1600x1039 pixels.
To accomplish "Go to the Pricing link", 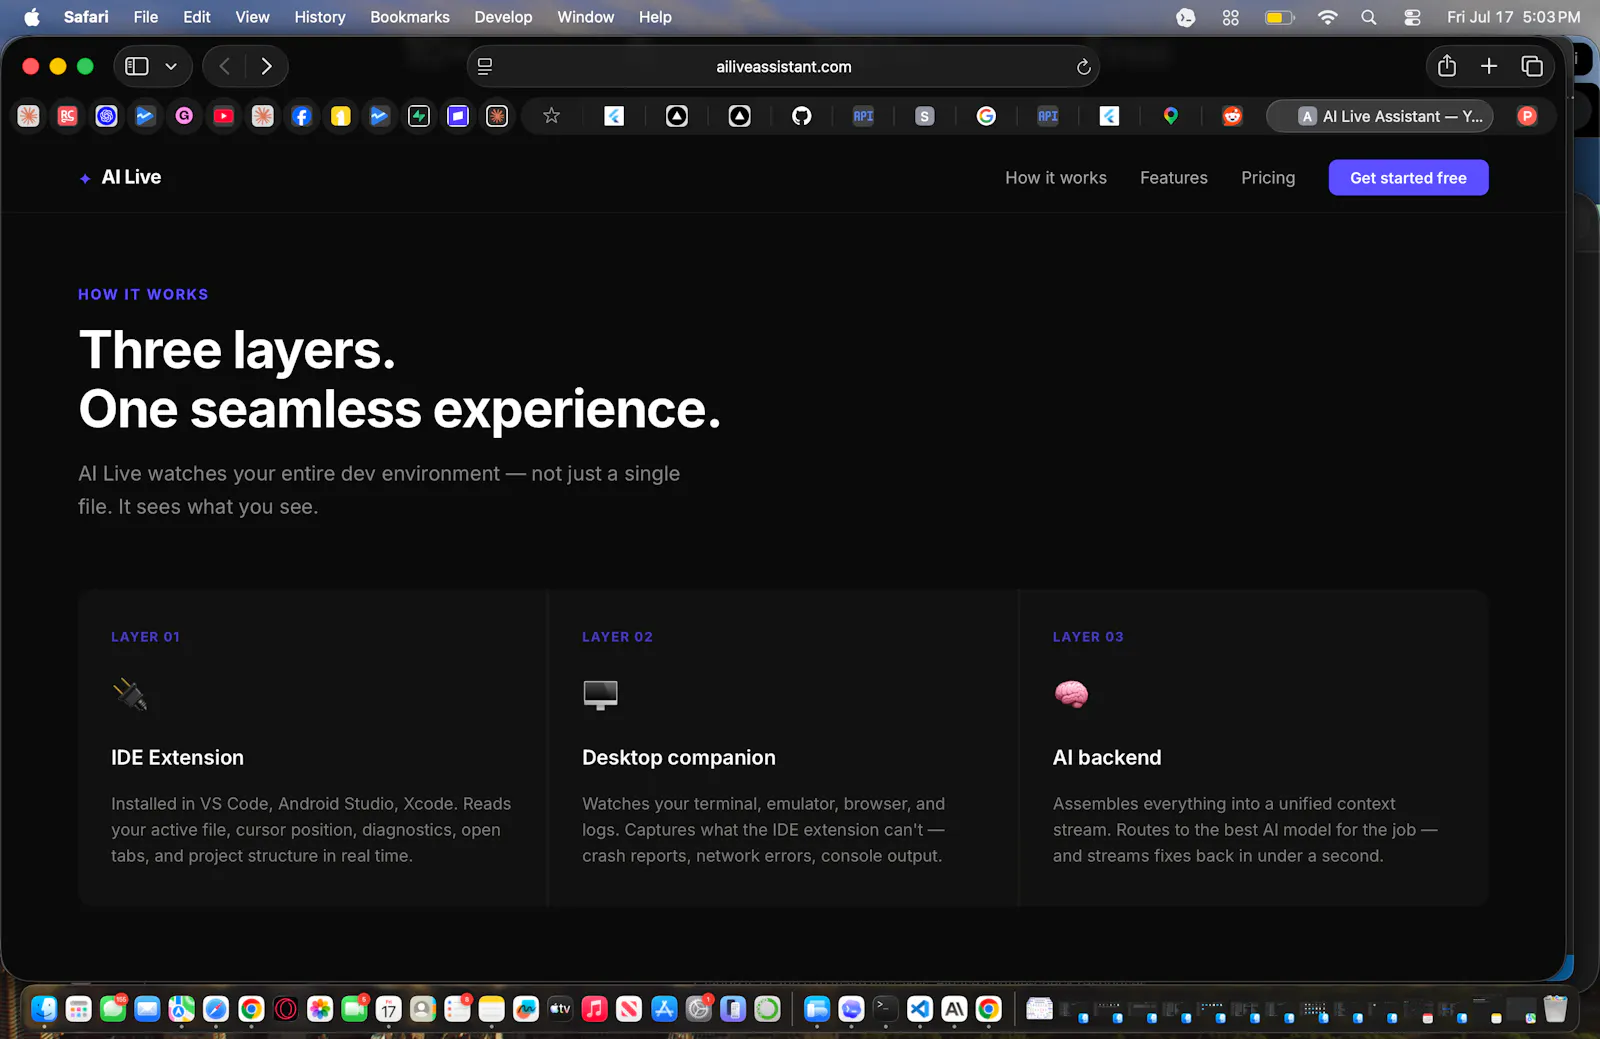I will point(1268,178).
